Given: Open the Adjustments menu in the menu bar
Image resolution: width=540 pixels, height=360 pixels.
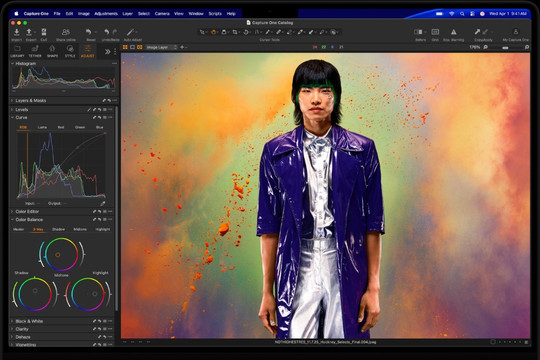Looking at the screenshot, I should tap(106, 14).
